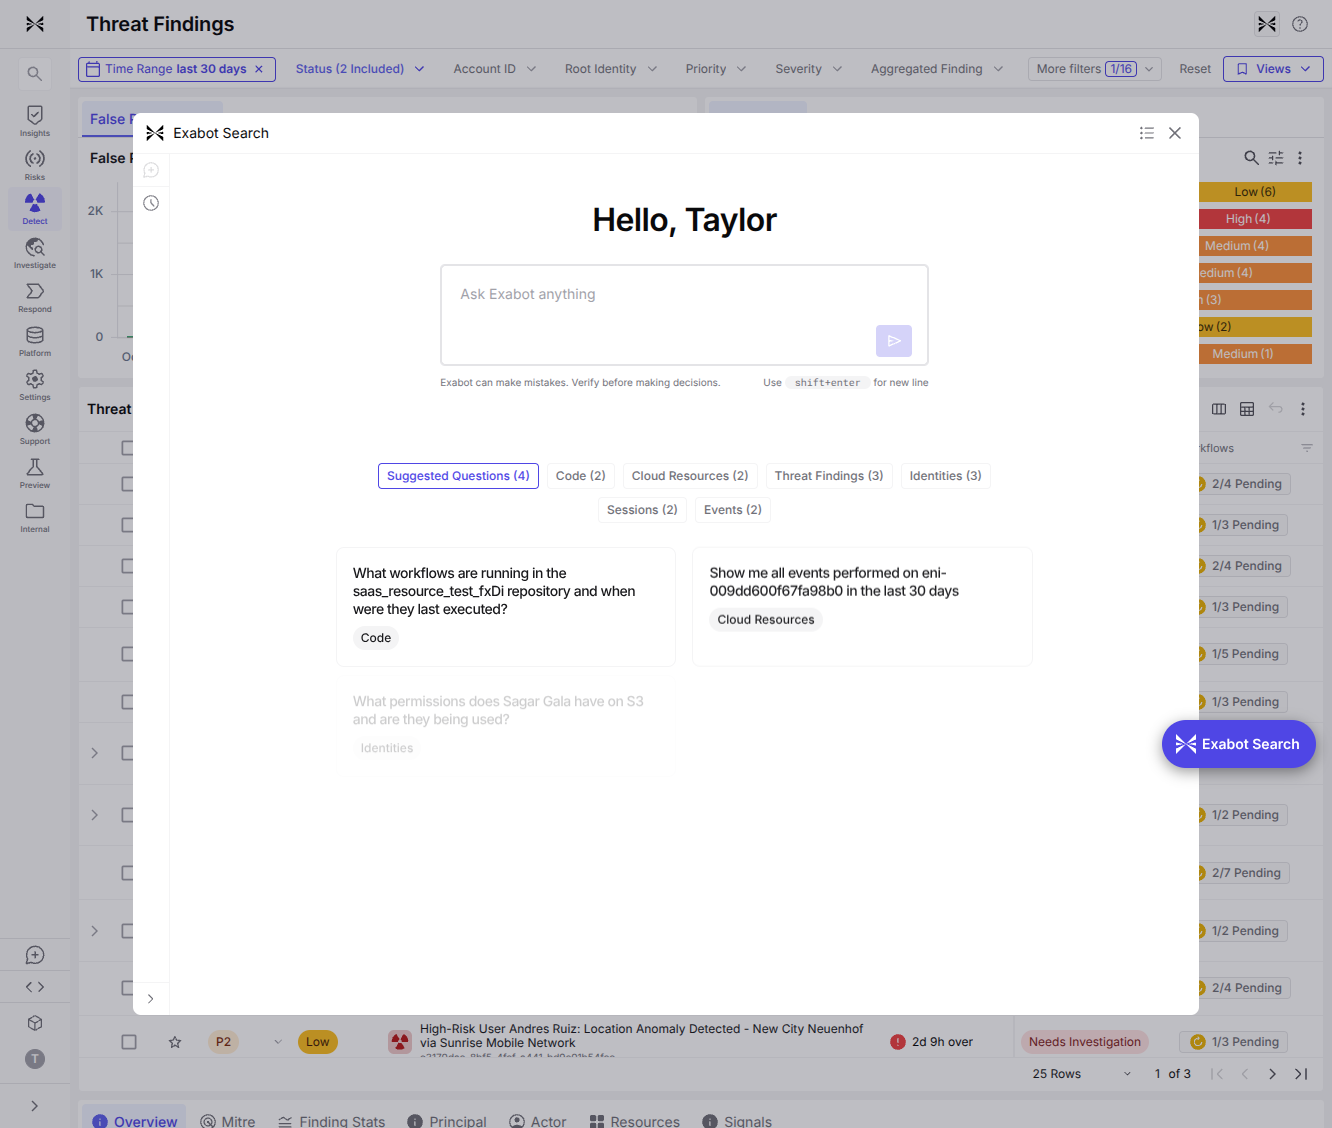Expand the Exabot side panel chevron
This screenshot has height=1128, width=1332.
[151, 998]
